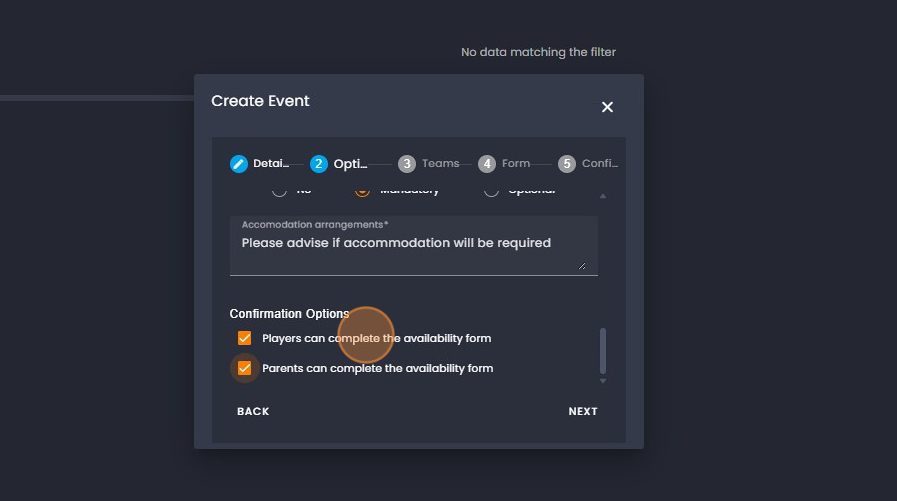Select the Mandatory radio option
The image size is (897, 501).
coord(362,190)
